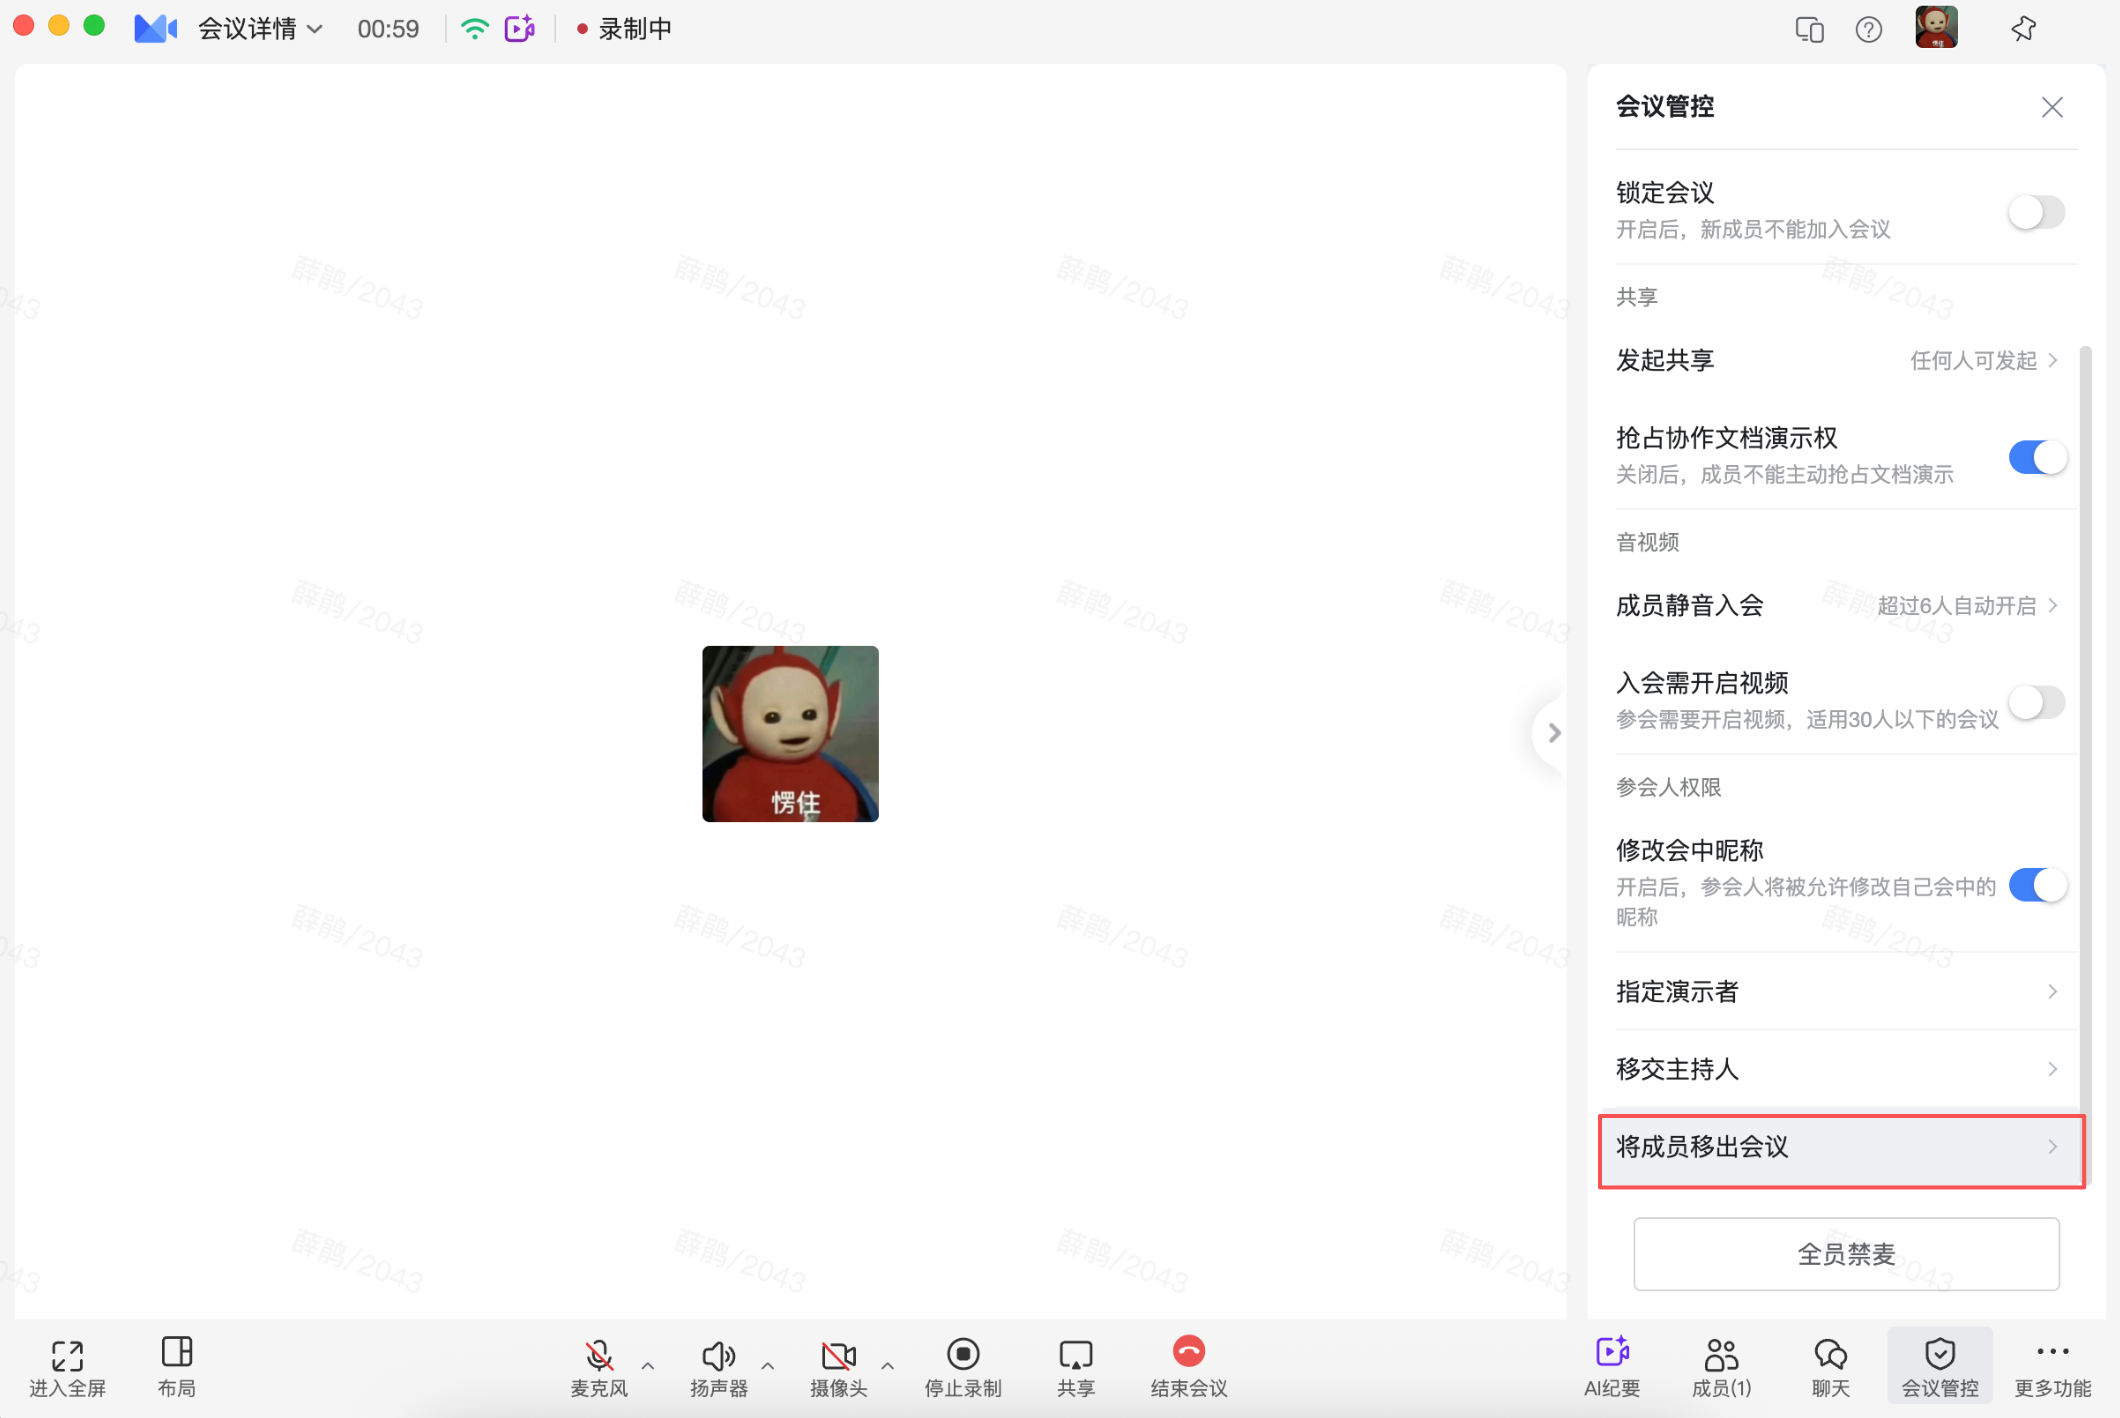Expand speaker options arrow
Viewport: 2120px width, 1418px height.
(768, 1366)
